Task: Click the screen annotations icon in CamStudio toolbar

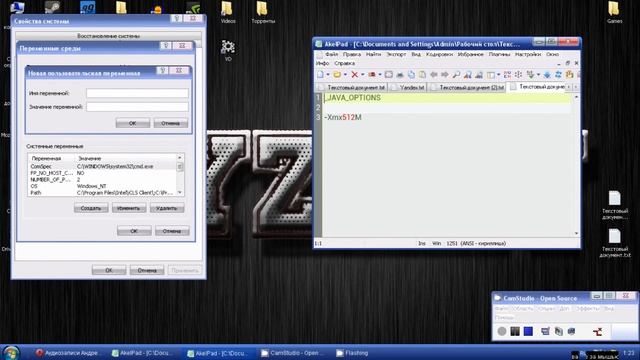Action: pos(545,331)
